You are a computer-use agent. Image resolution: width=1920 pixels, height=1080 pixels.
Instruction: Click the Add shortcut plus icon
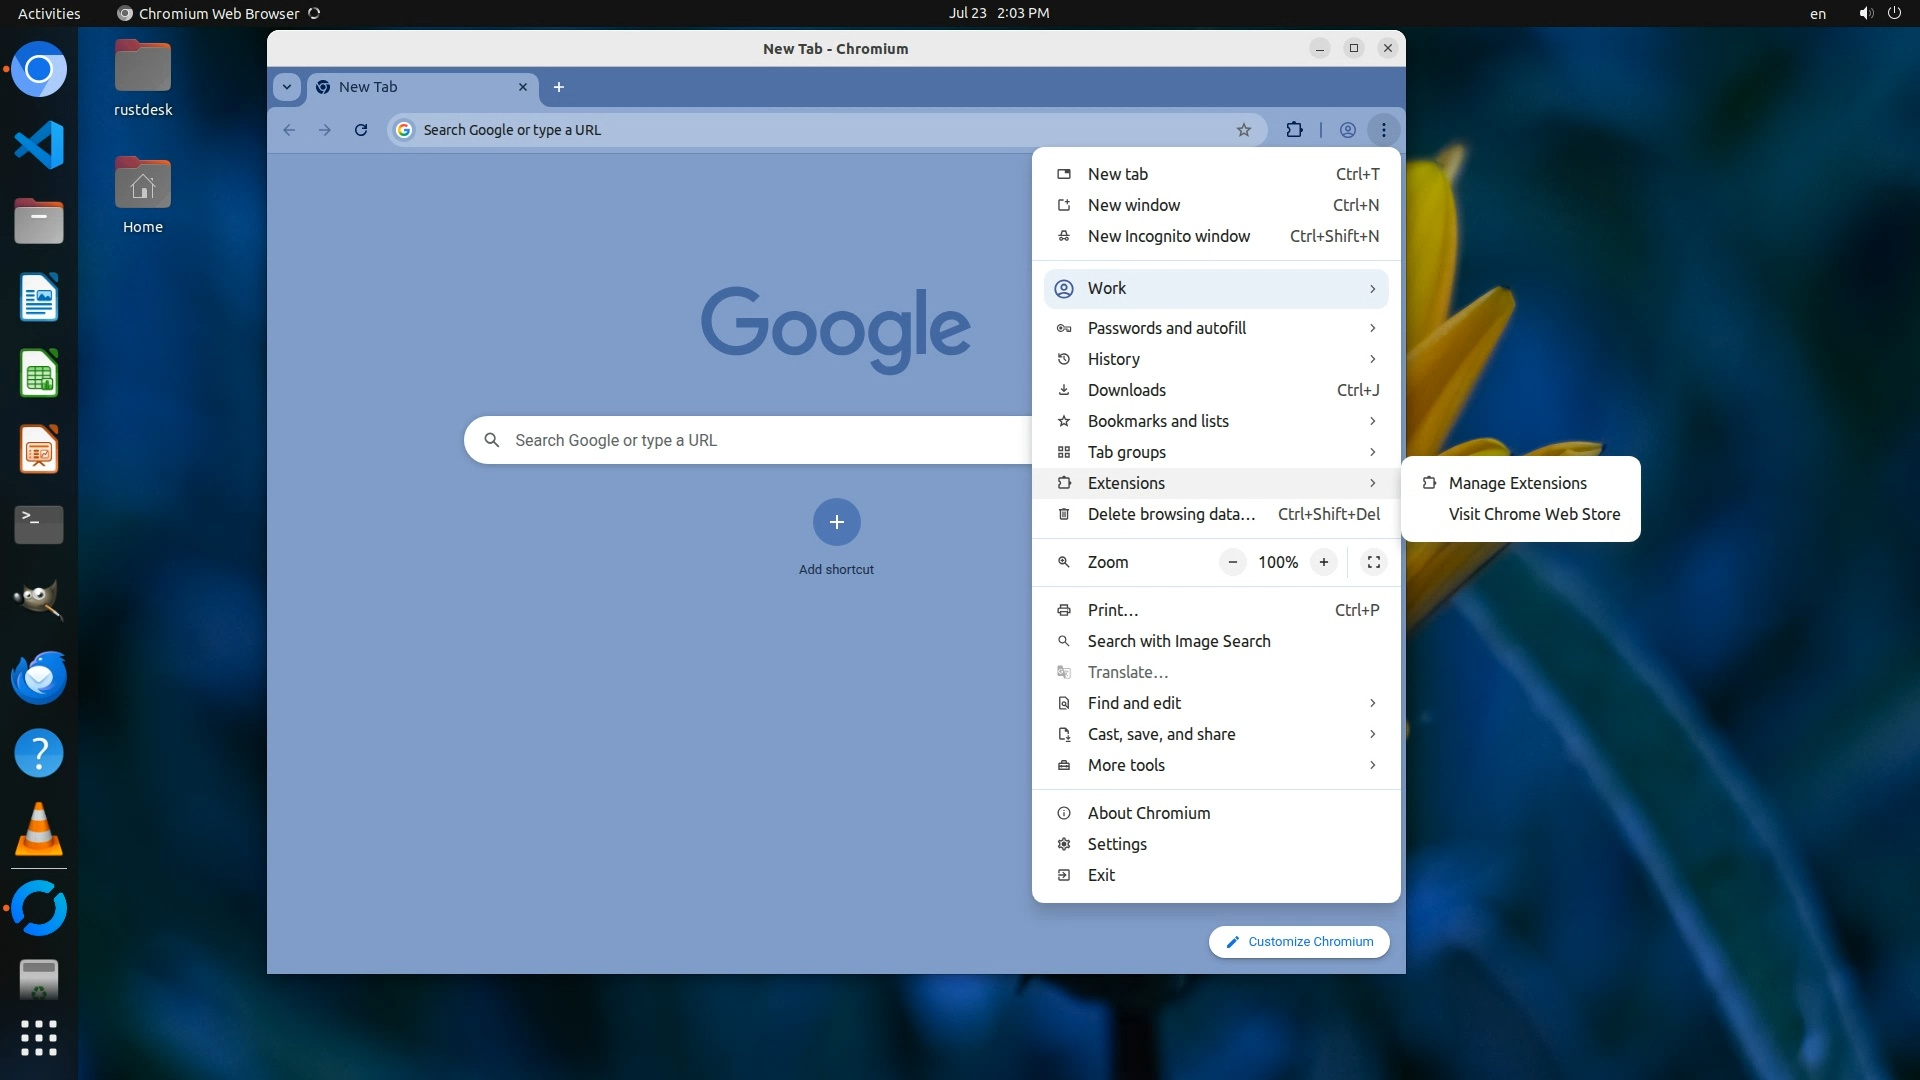pyautogui.click(x=836, y=522)
